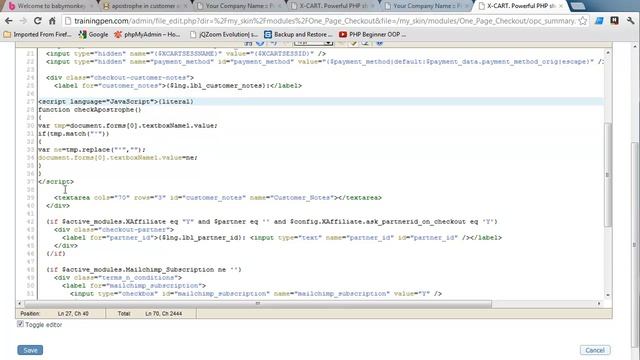
Task: Click the editor horizontal scroll-right arrow
Action: coord(599,303)
